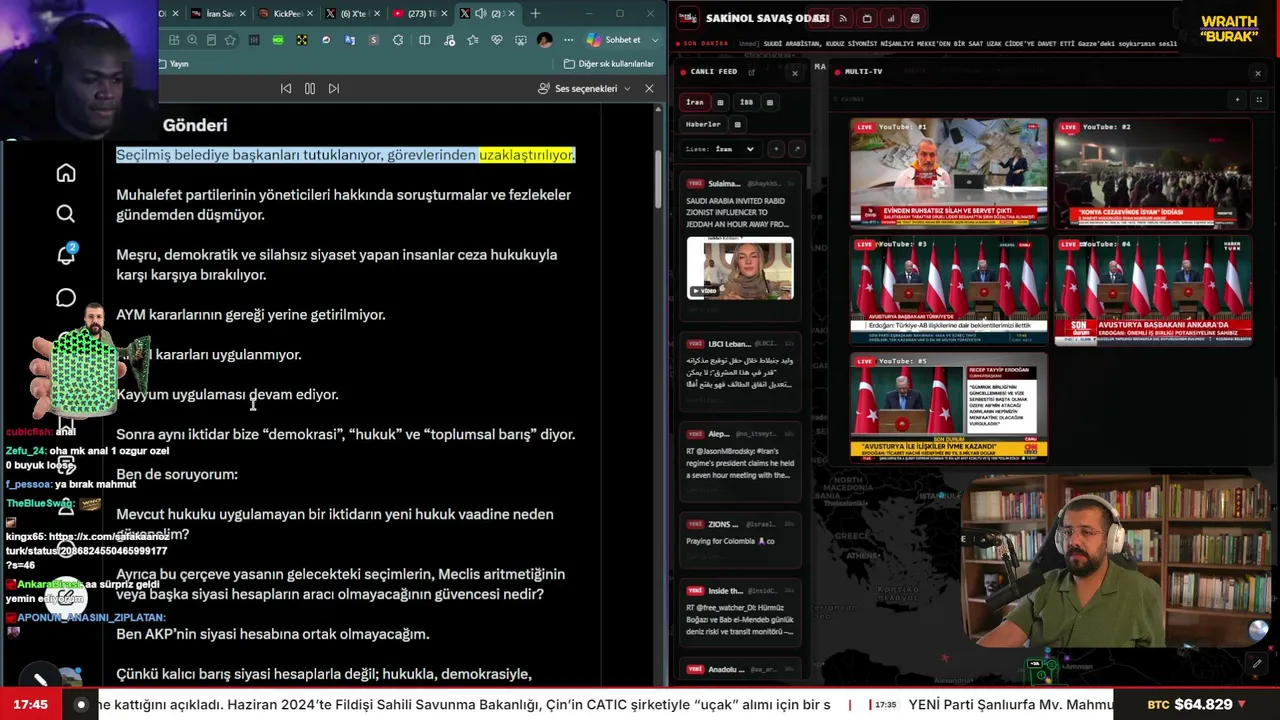Pause the read aloud playback

coord(310,88)
